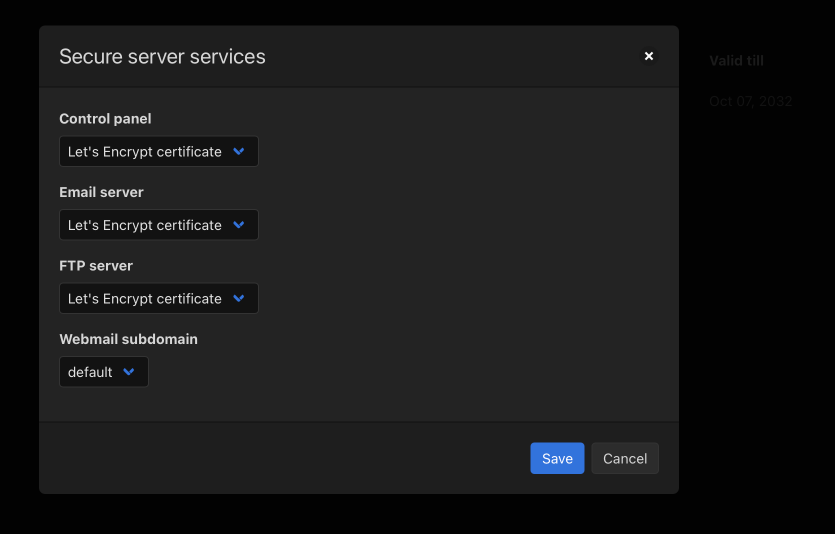Click the 'Webmail subdomain' field label

point(128,339)
